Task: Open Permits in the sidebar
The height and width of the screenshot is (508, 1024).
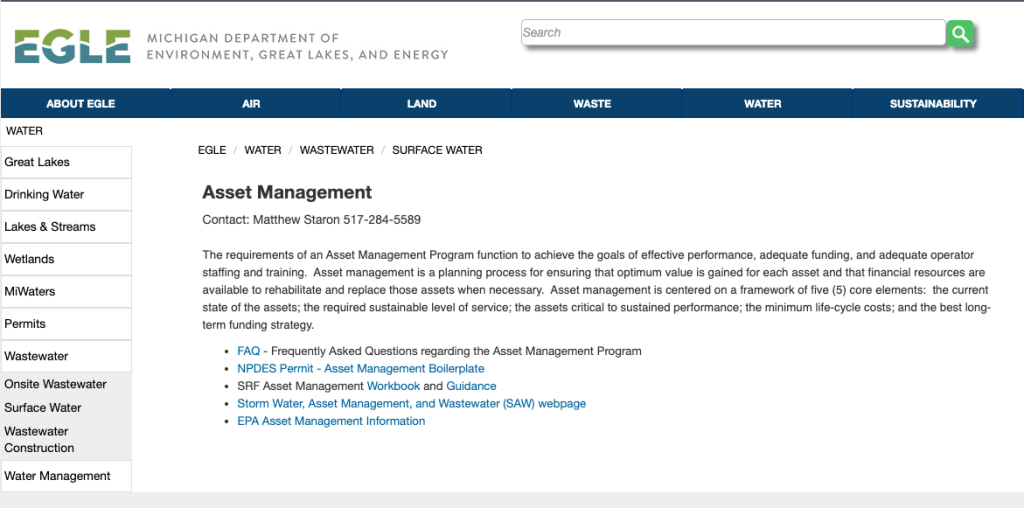Action: coord(66,324)
